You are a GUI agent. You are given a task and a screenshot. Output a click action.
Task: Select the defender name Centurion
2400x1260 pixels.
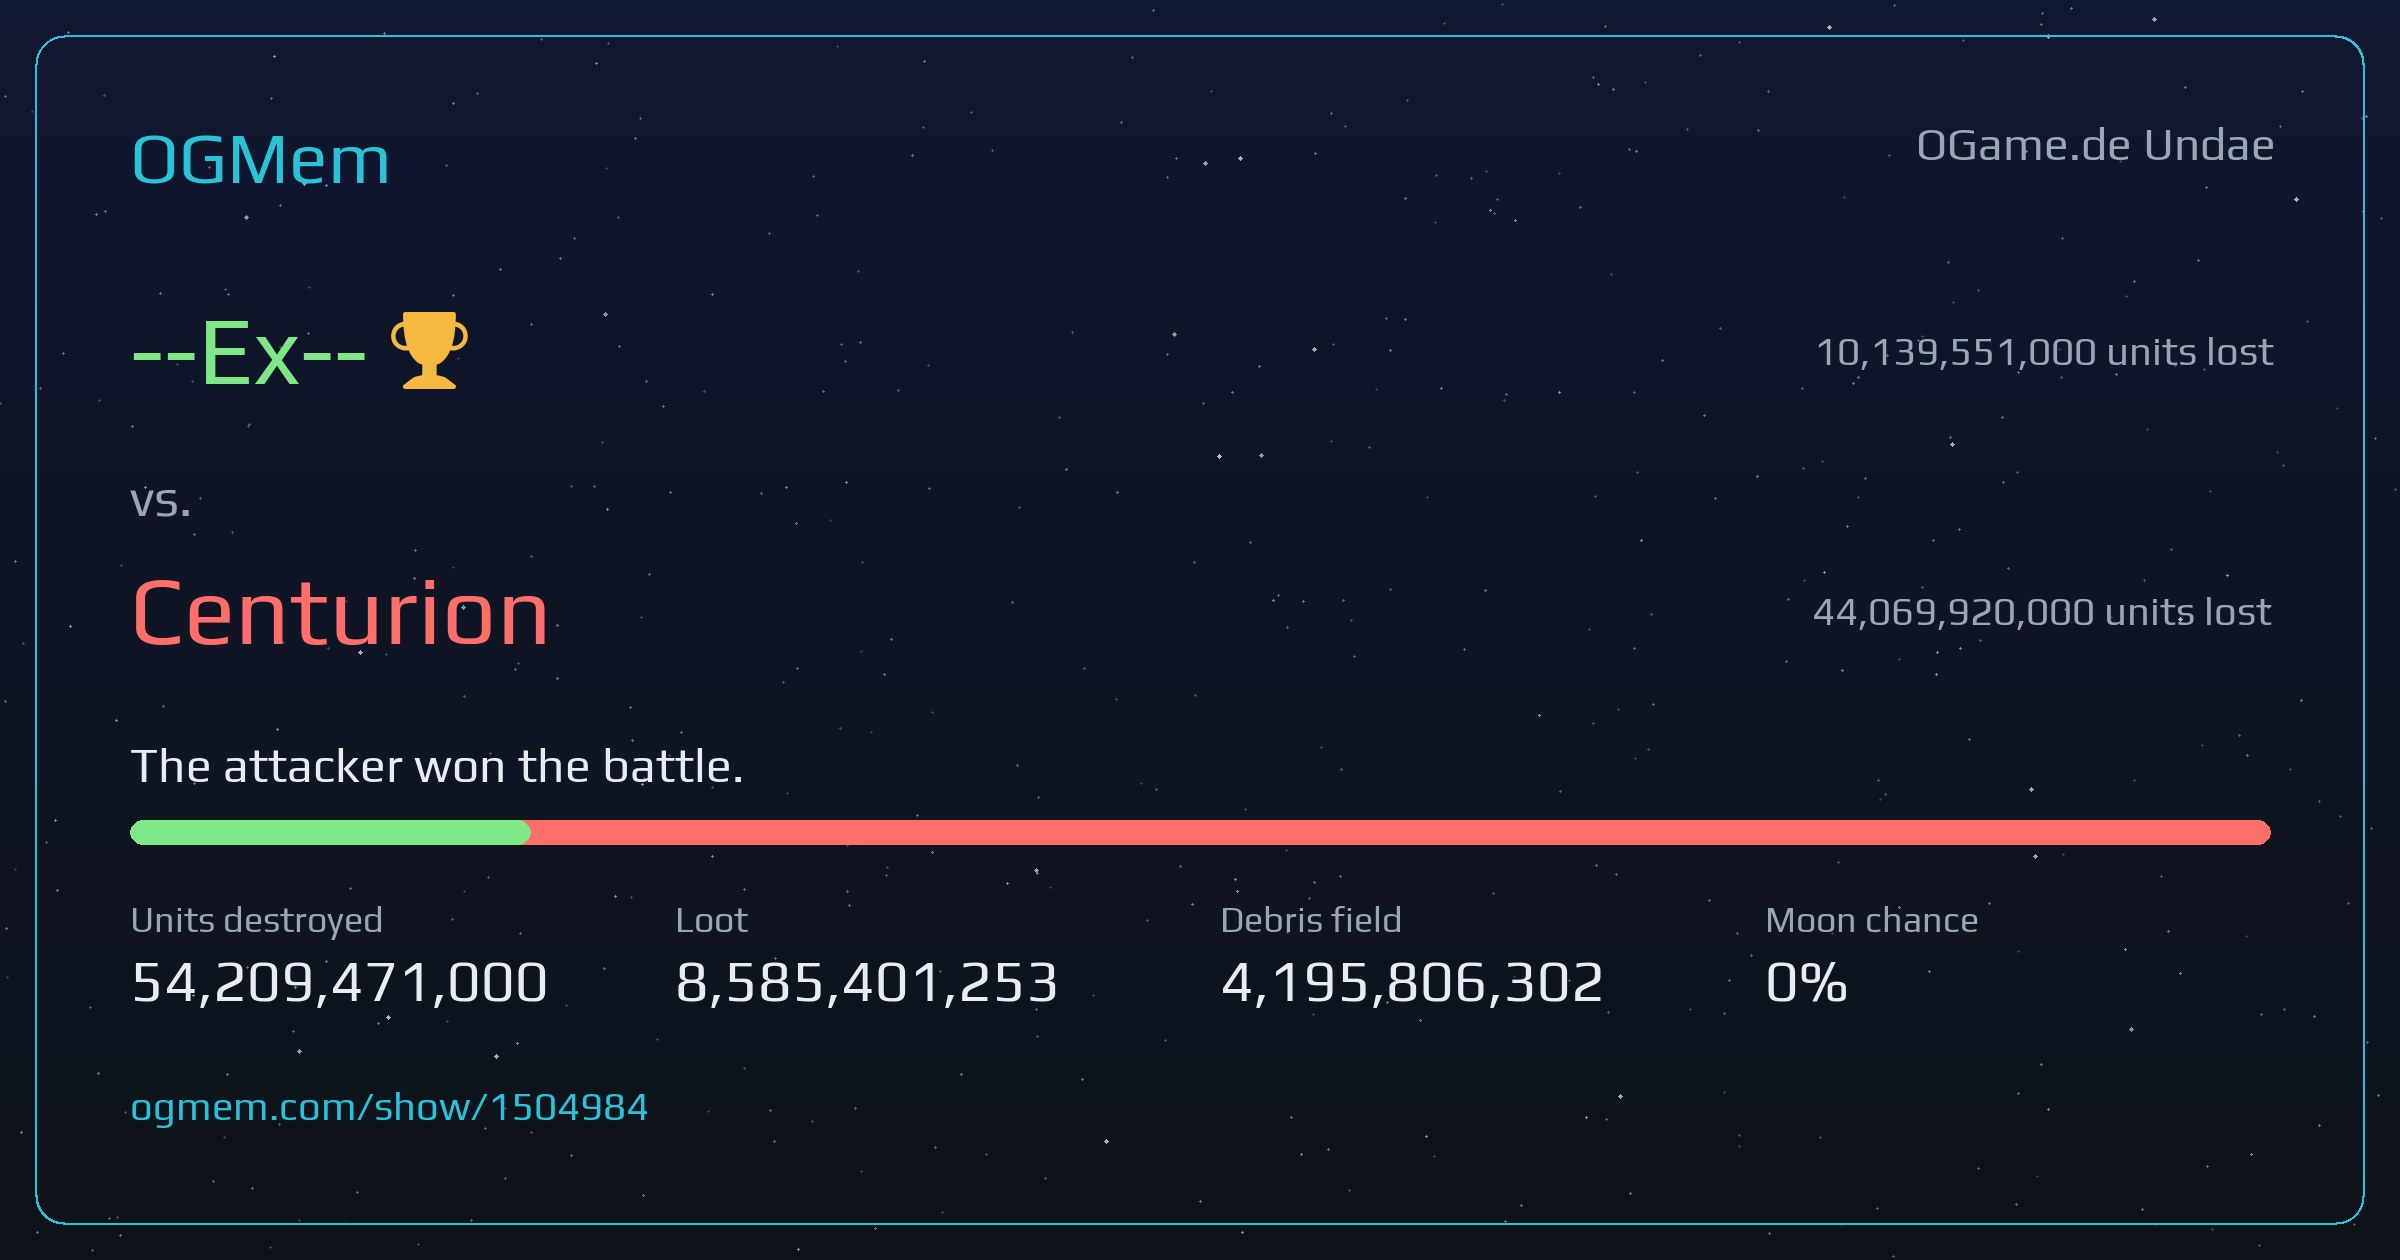pyautogui.click(x=340, y=613)
